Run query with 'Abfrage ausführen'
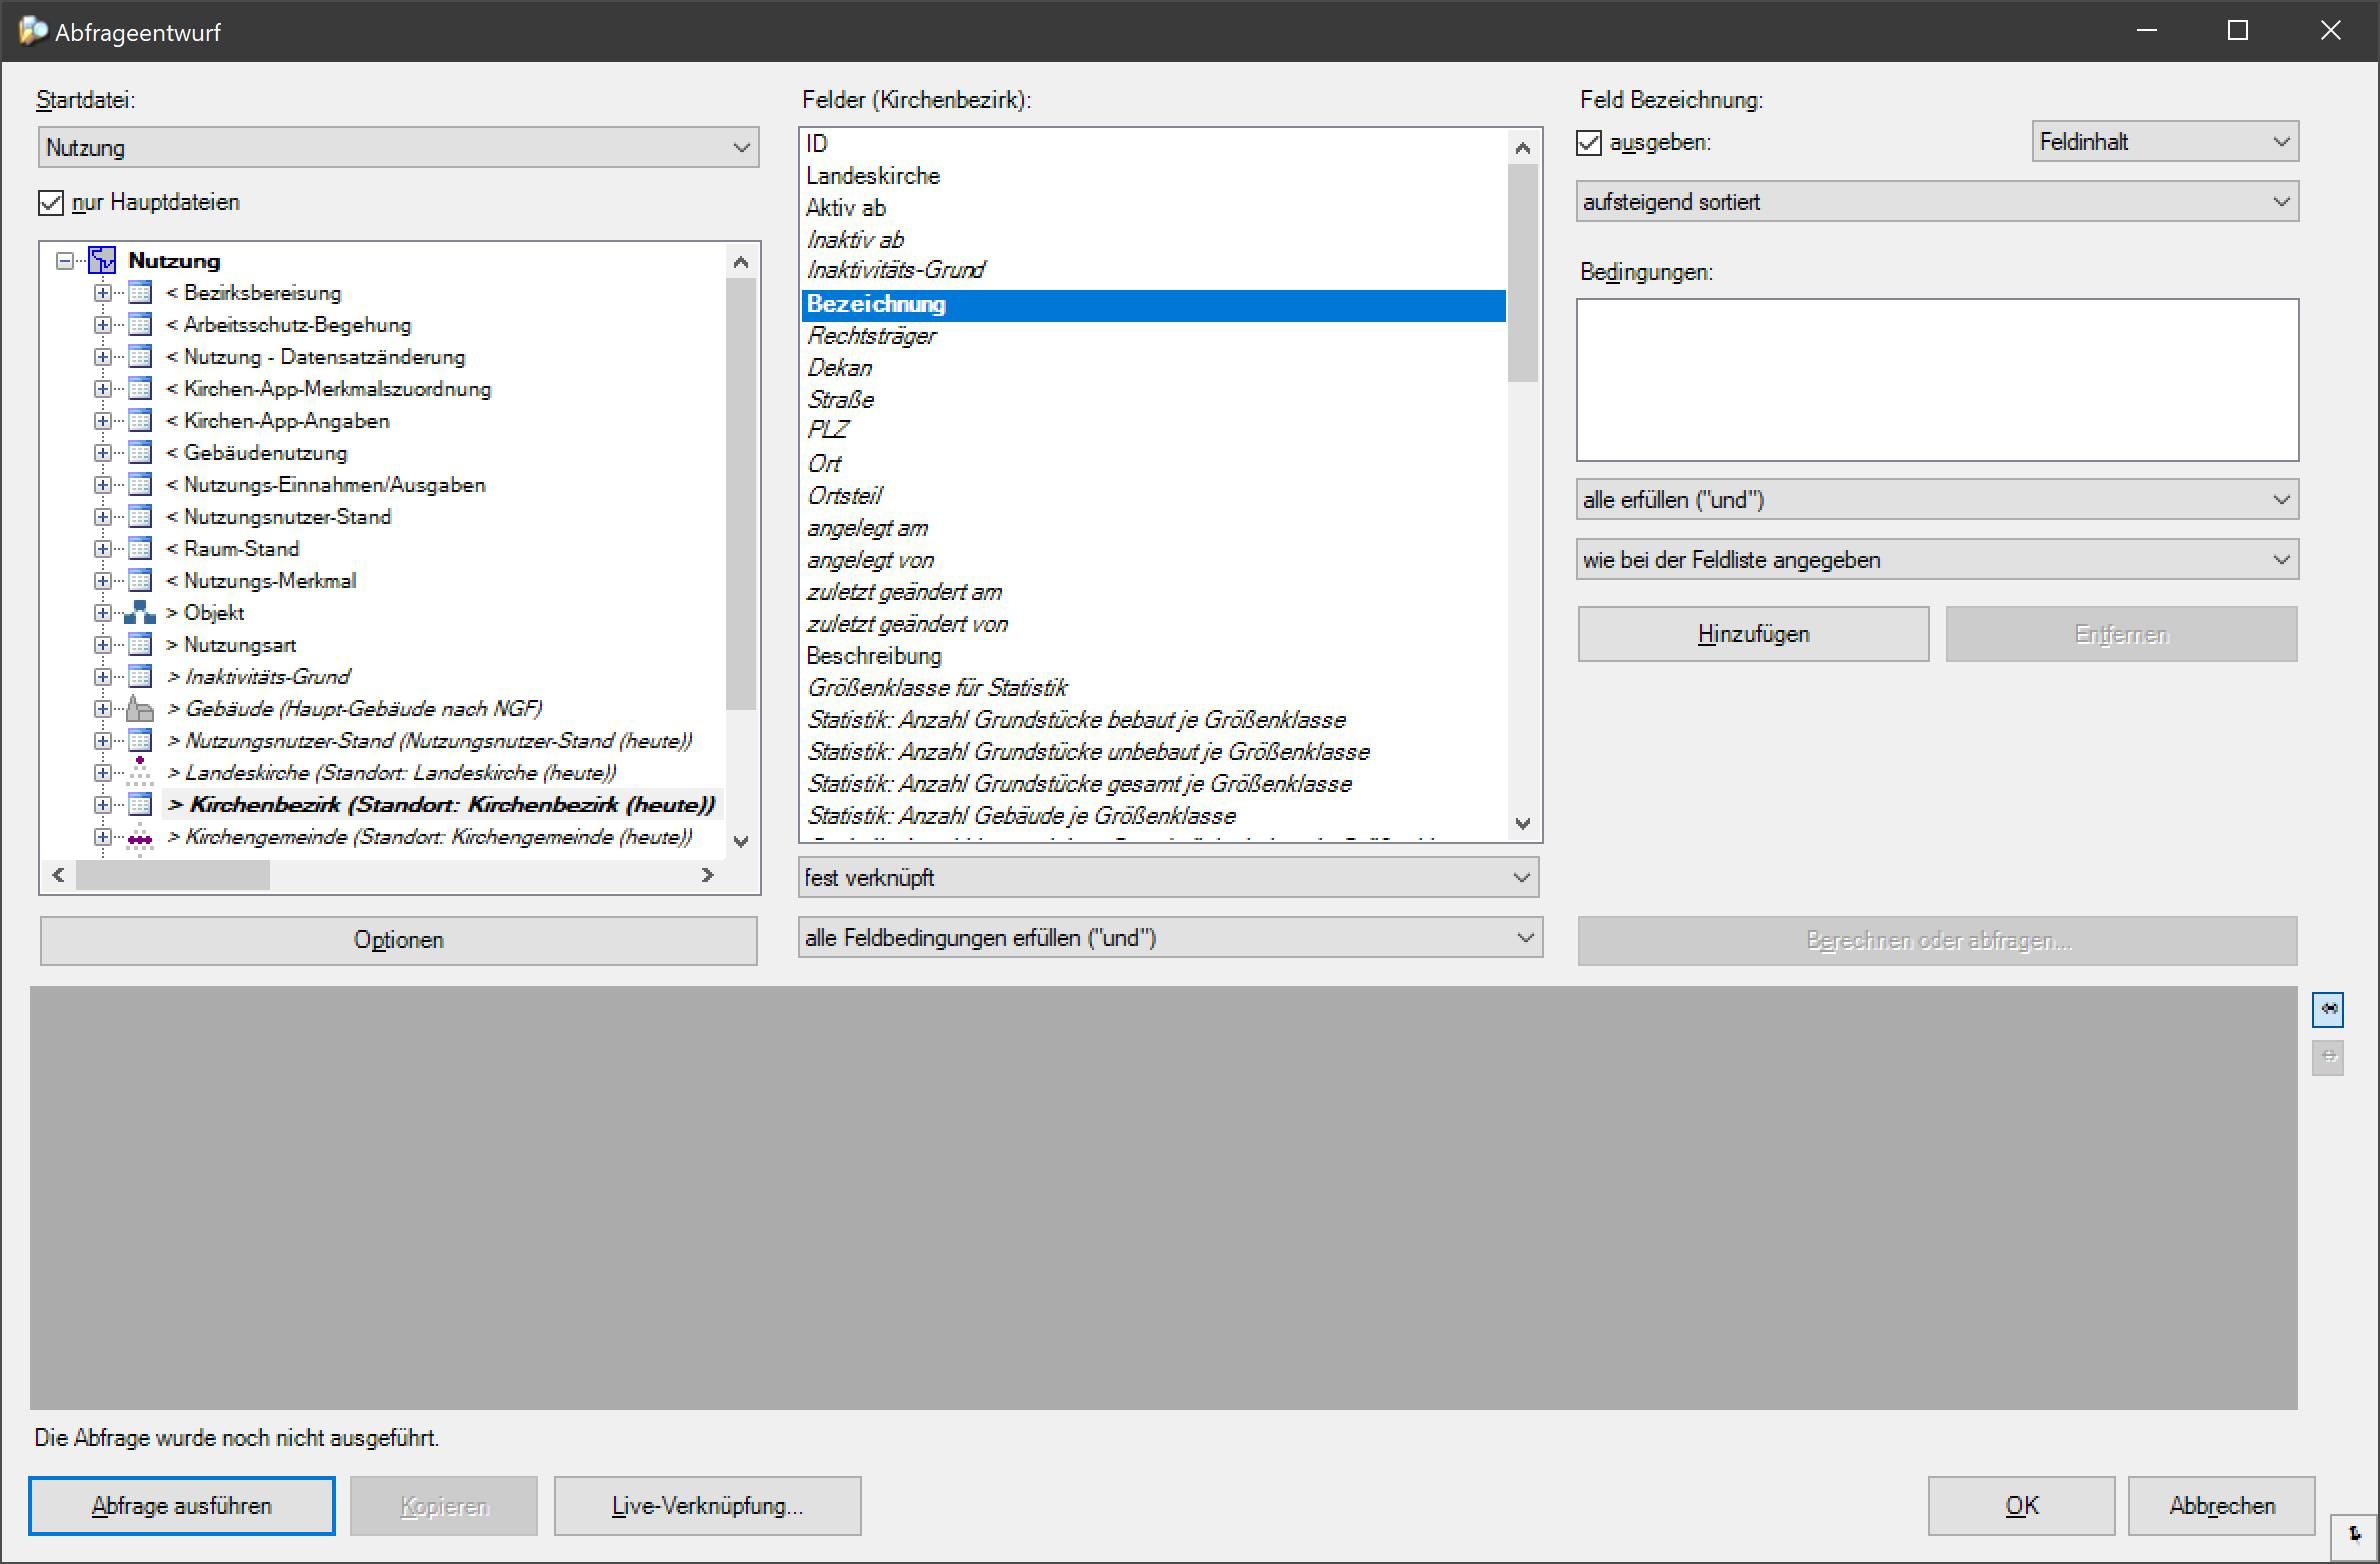 [182, 1506]
